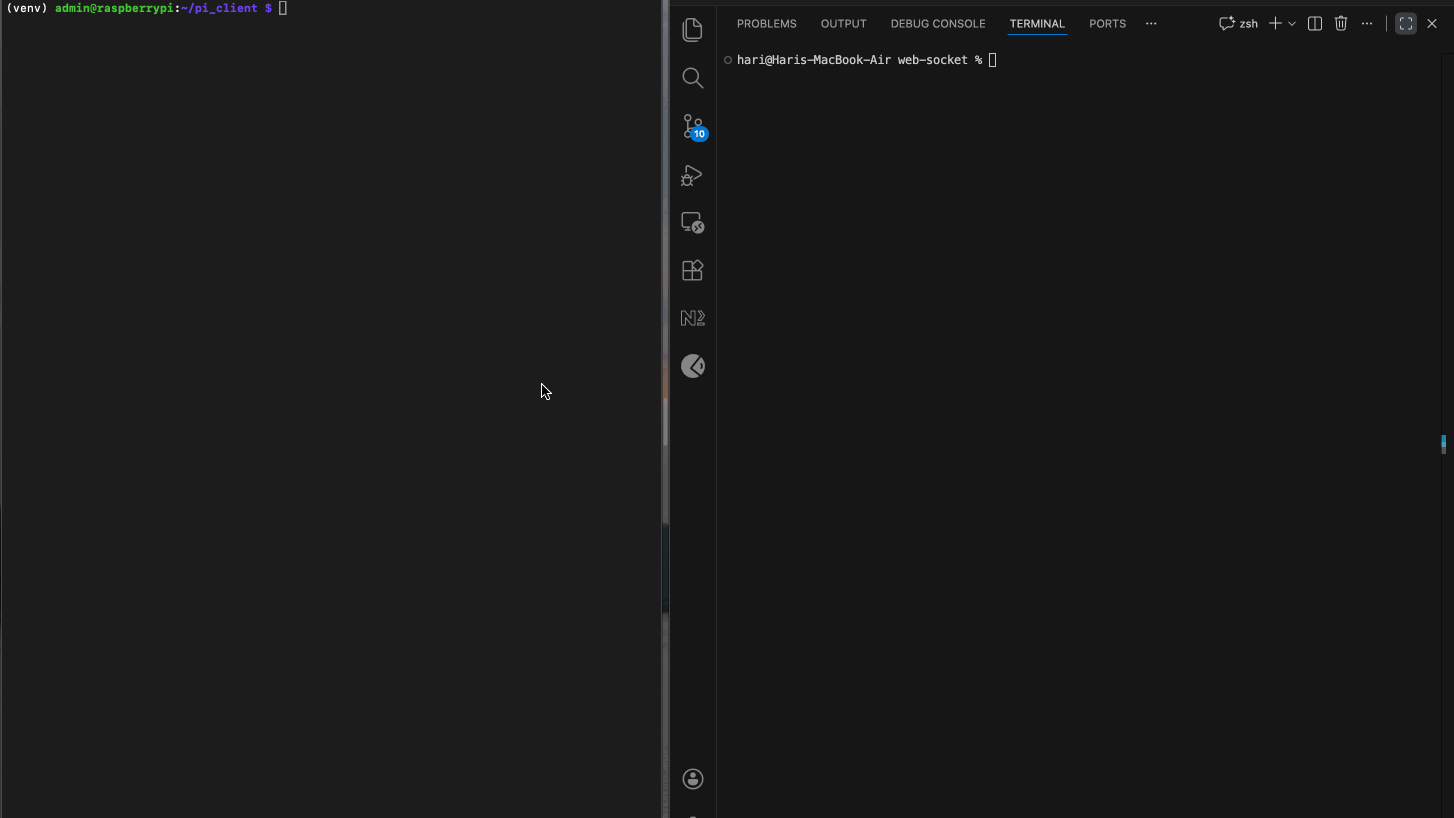Open the Remote Explorer view

(x=692, y=222)
